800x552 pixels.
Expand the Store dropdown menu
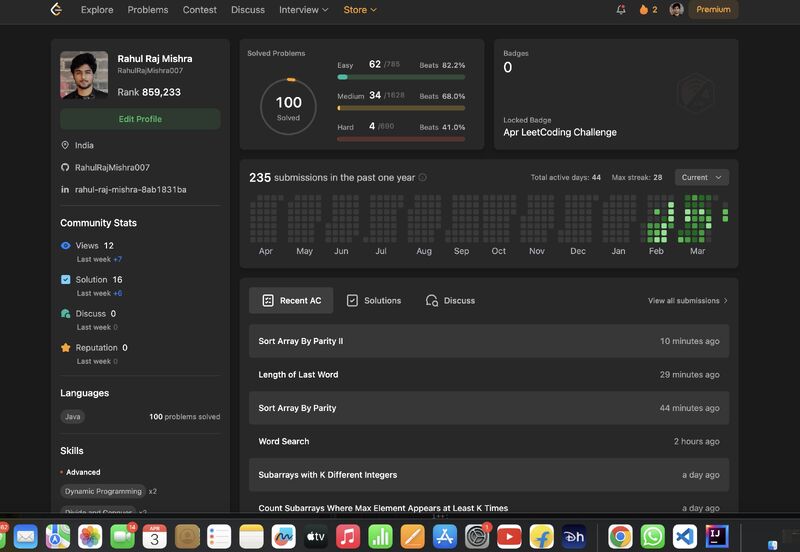[360, 10]
